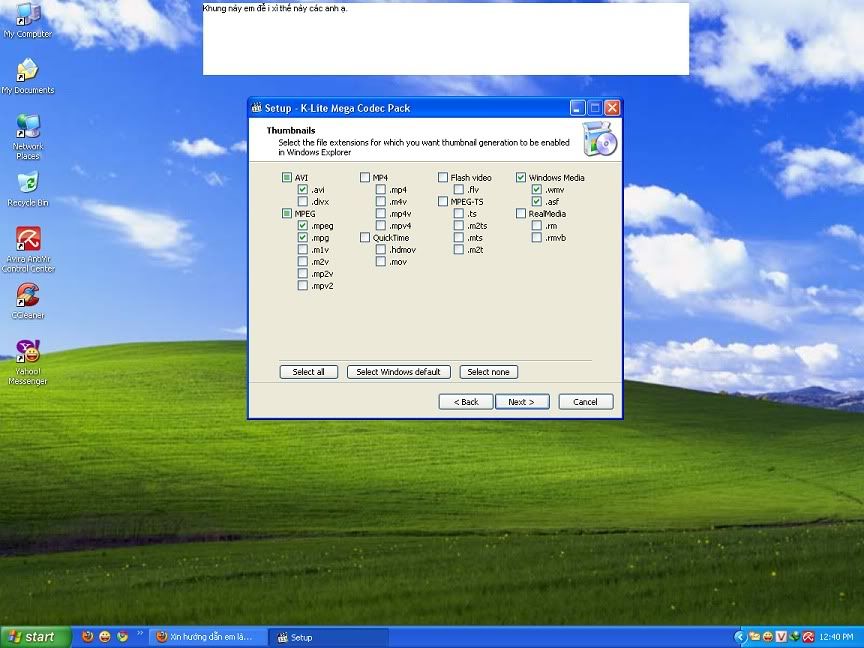
Task: Check the .divx extension checkbox
Action: (303, 202)
